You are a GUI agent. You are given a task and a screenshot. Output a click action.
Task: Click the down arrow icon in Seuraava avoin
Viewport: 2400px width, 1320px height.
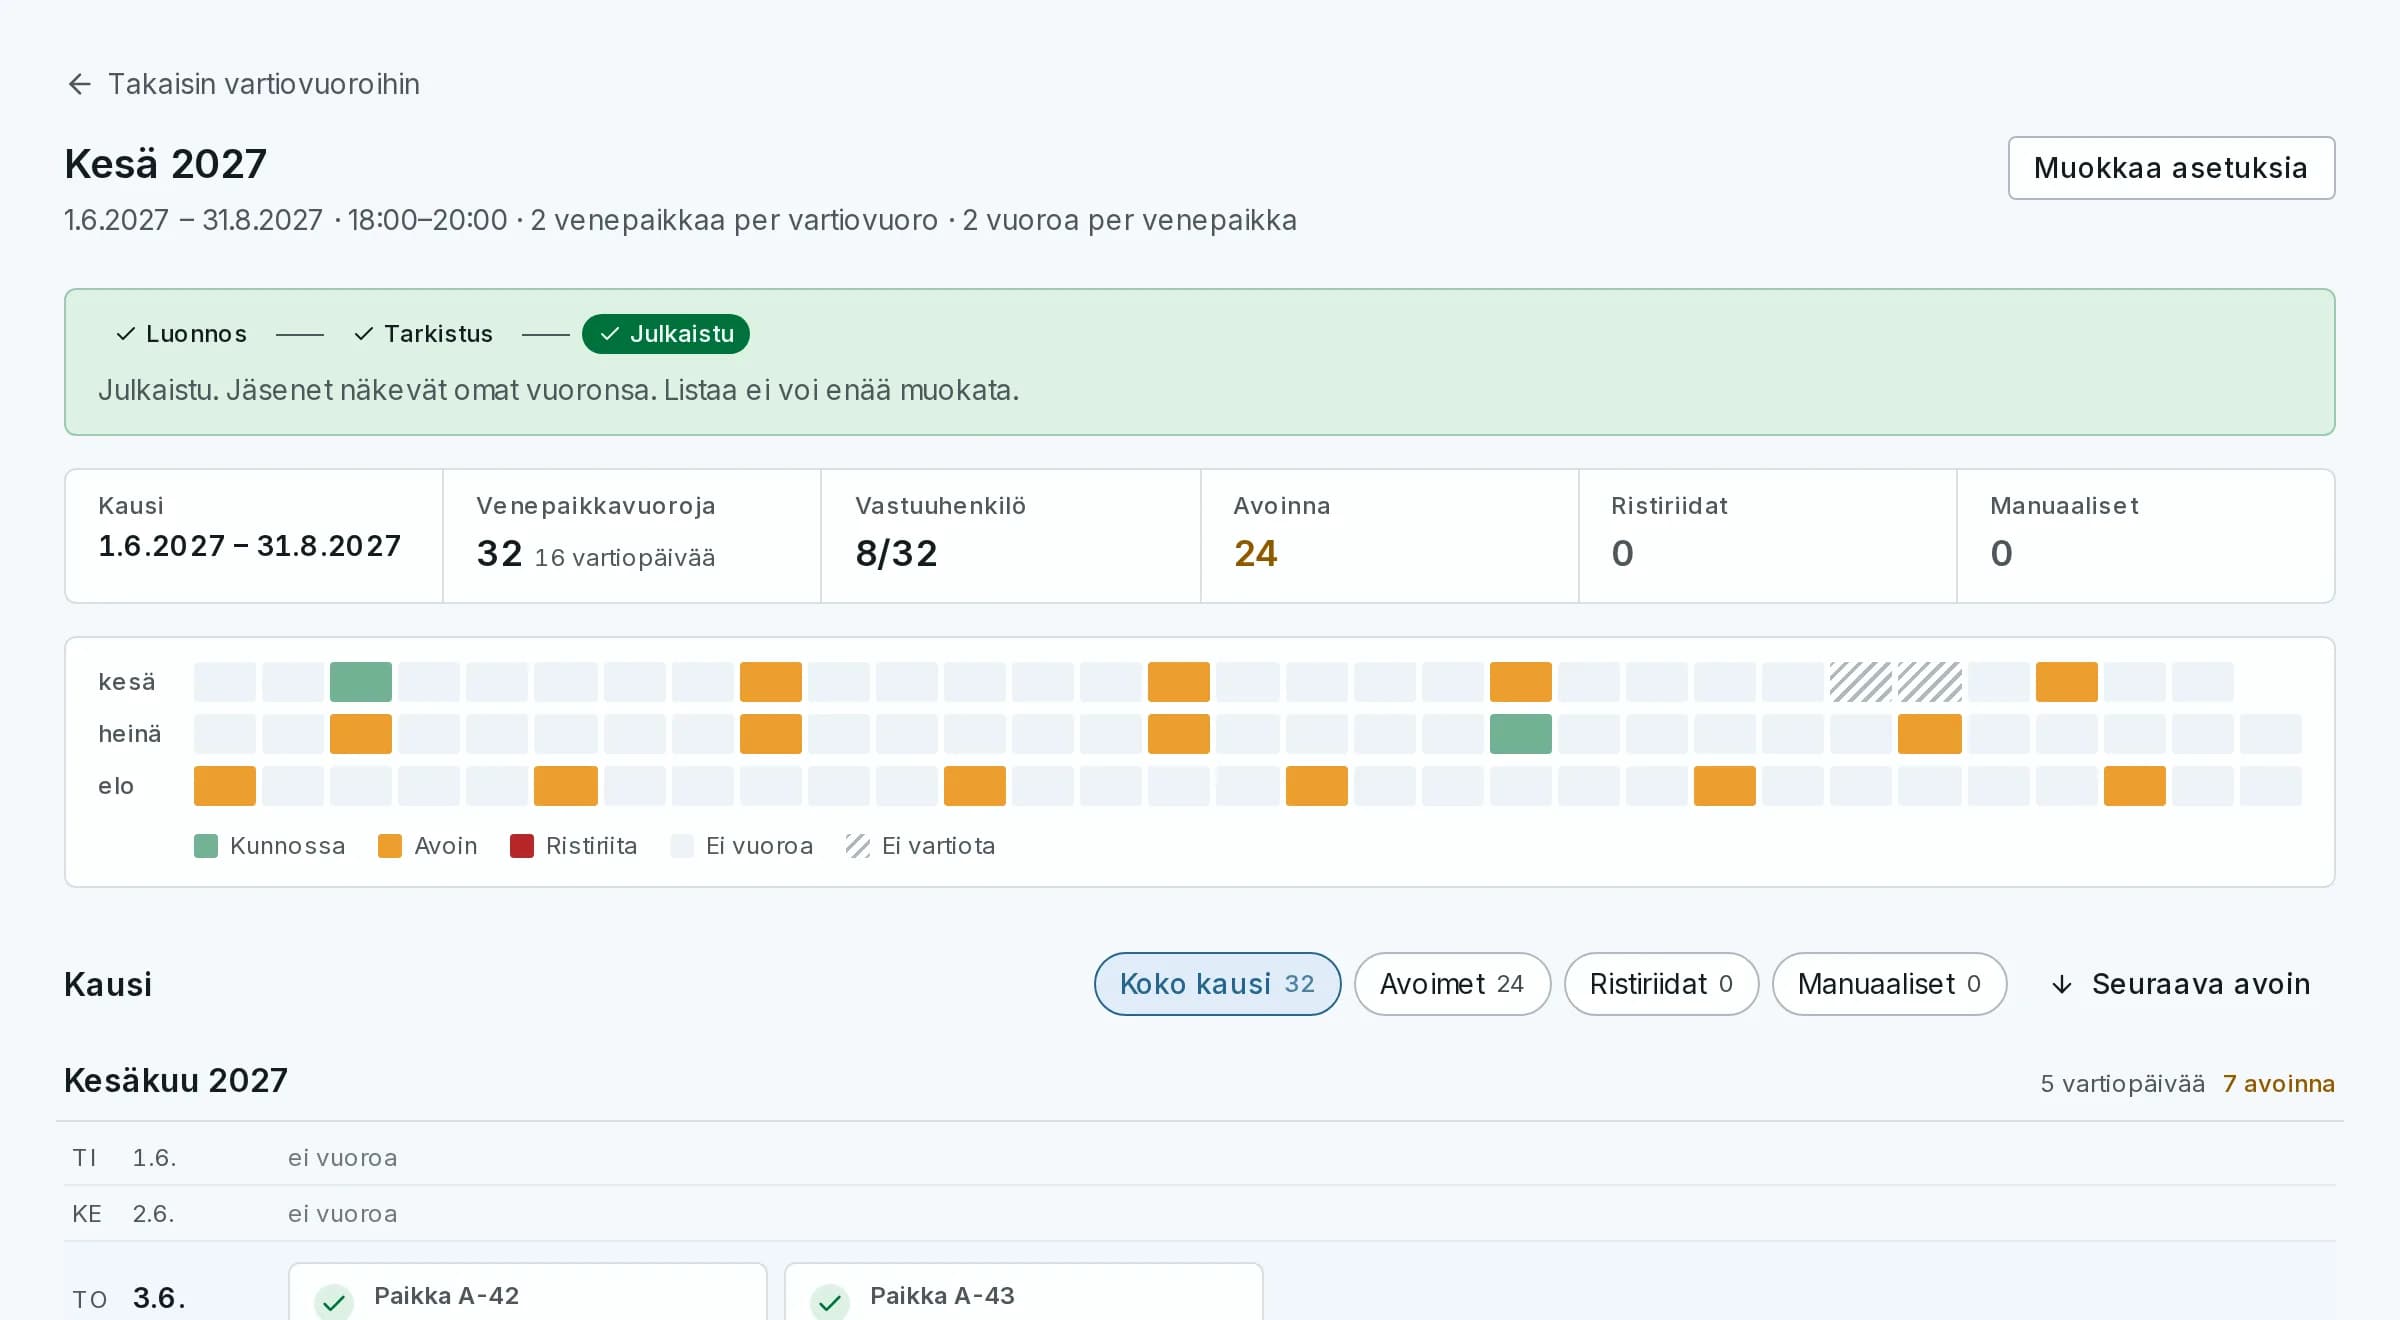[2061, 985]
